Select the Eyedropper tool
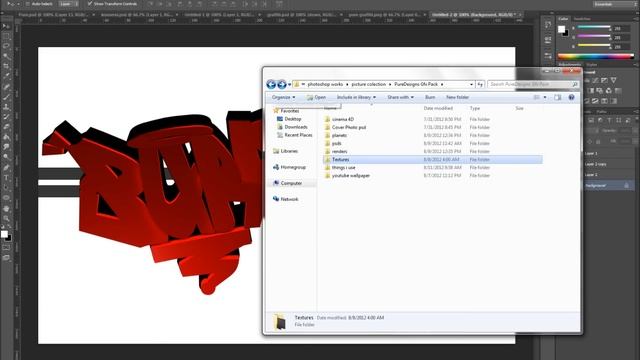This screenshot has width=640, height=360. pos(6,76)
